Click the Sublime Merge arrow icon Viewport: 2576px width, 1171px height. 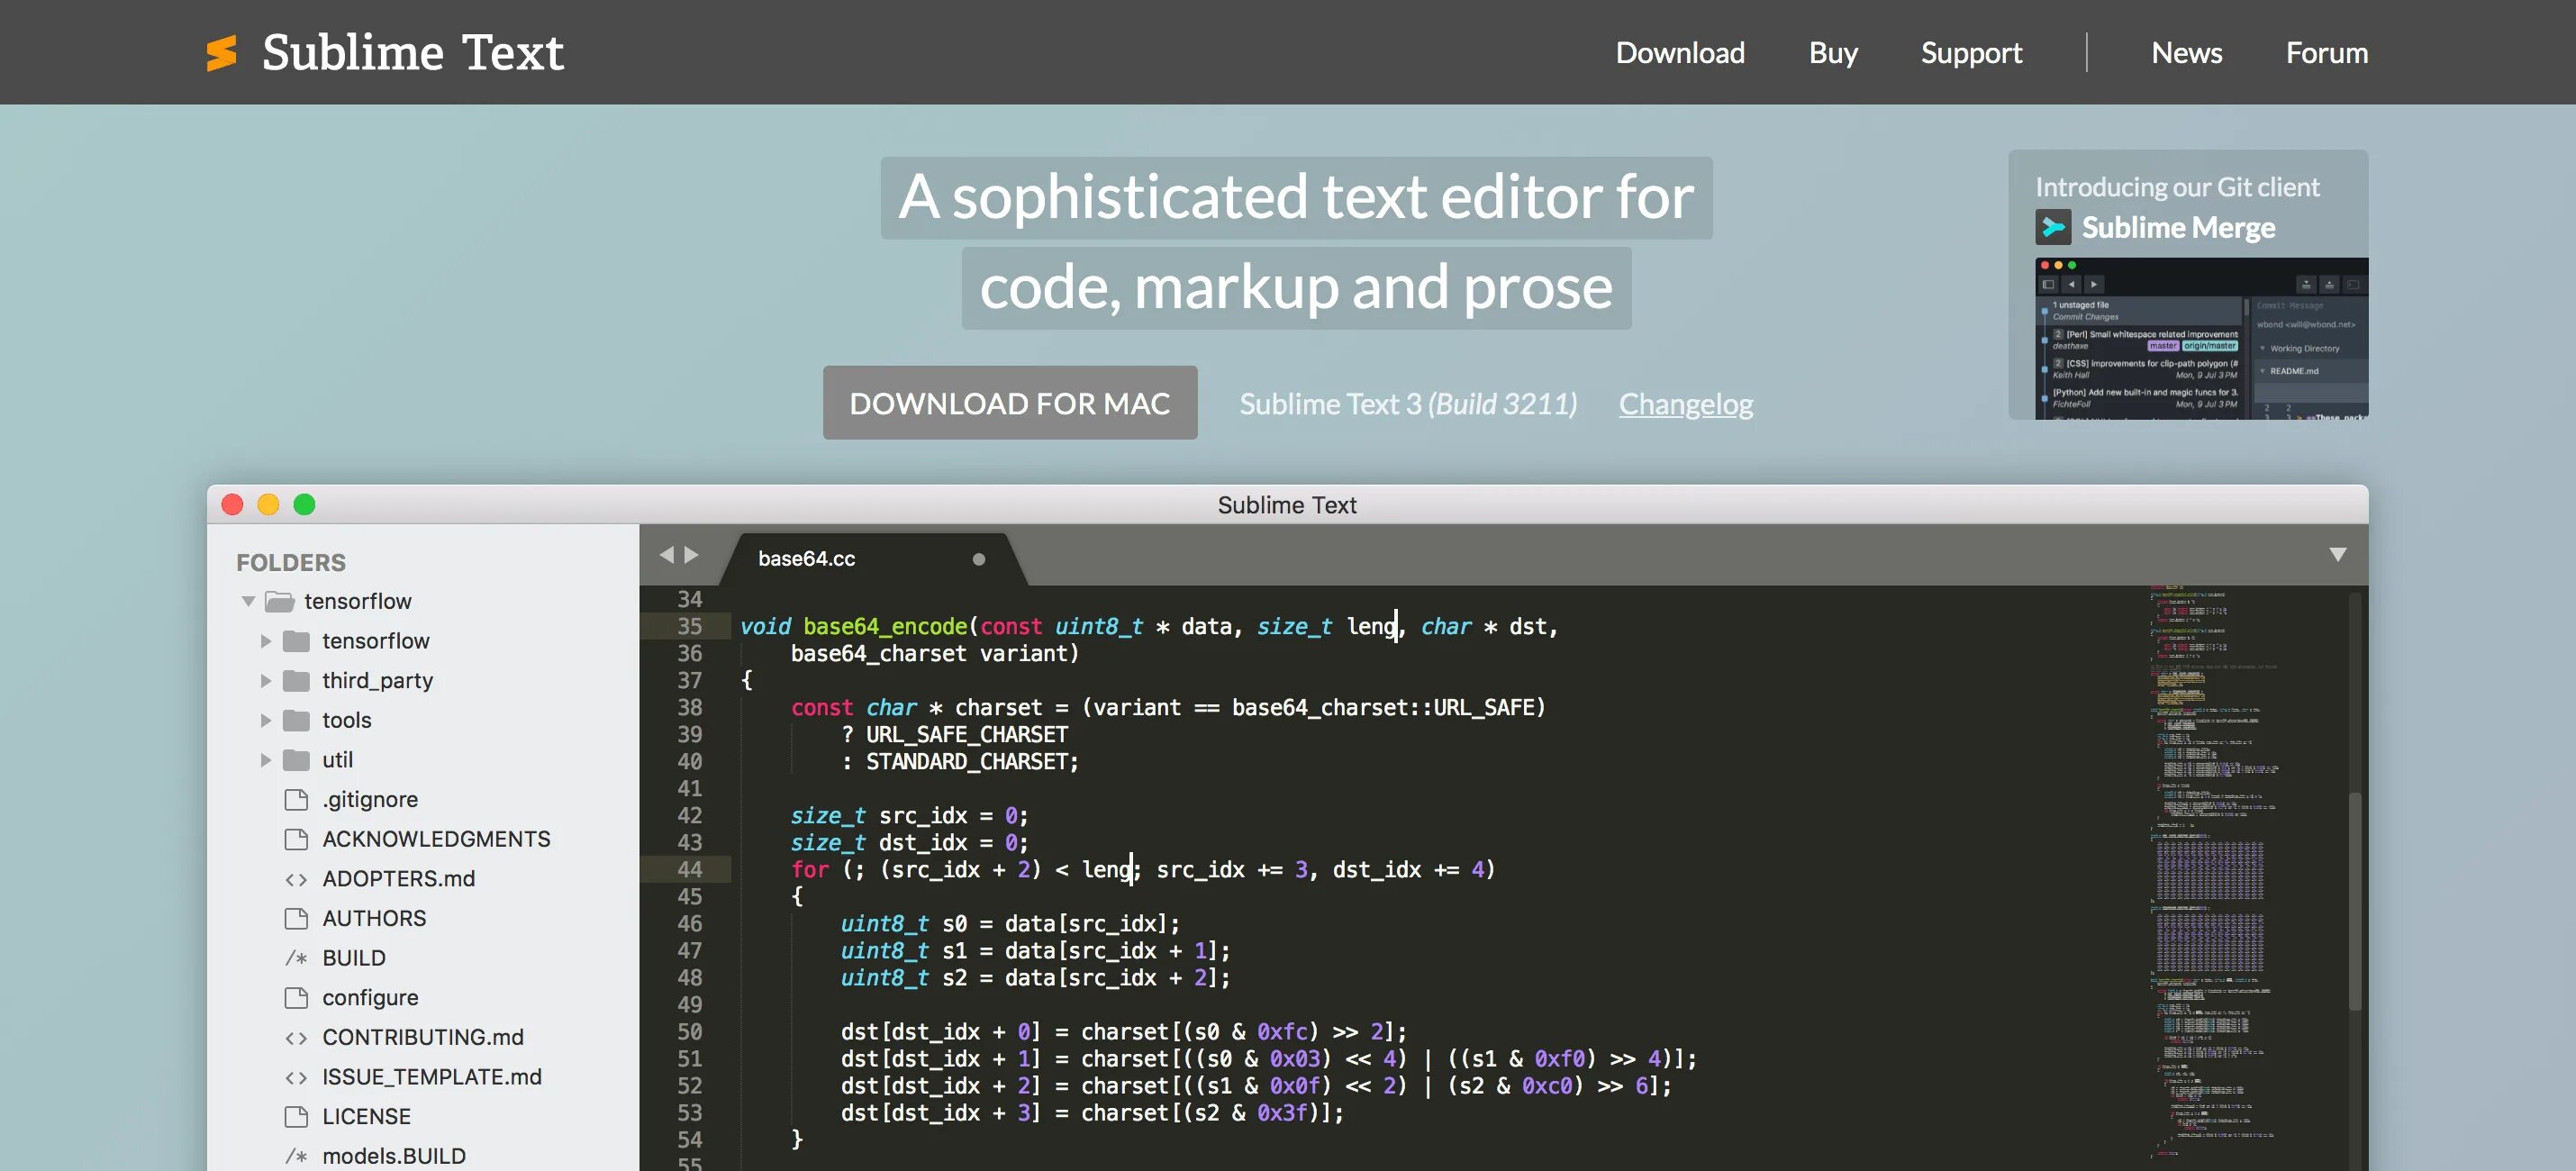coord(2052,227)
